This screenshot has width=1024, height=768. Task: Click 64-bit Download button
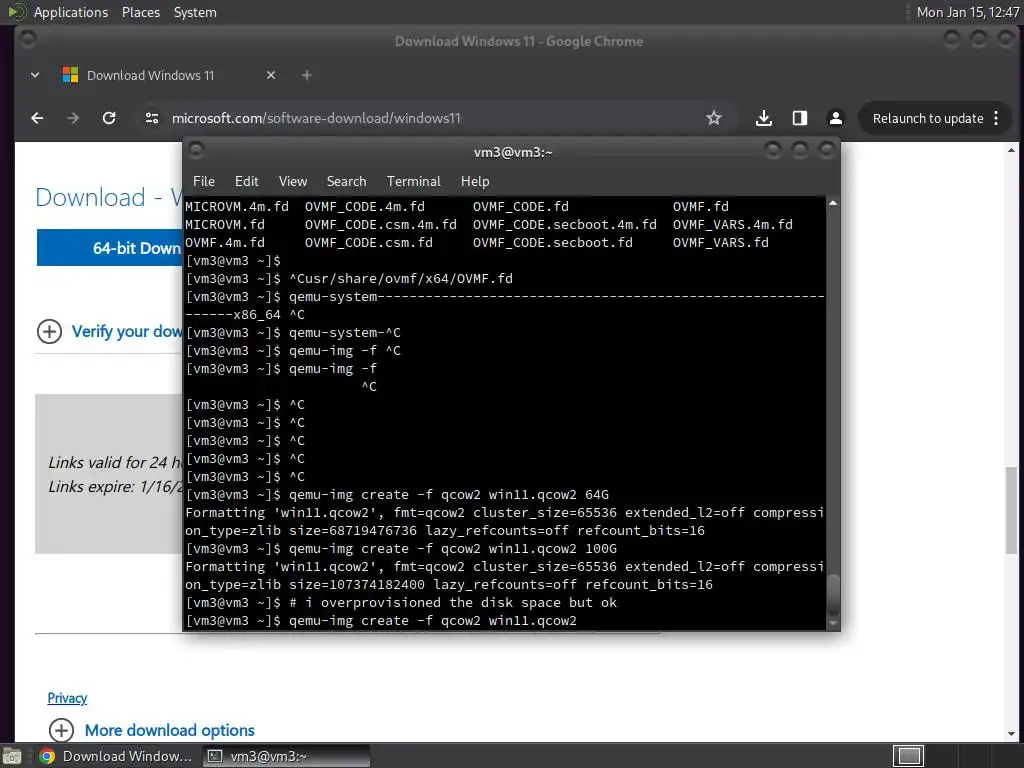pyautogui.click(x=110, y=248)
